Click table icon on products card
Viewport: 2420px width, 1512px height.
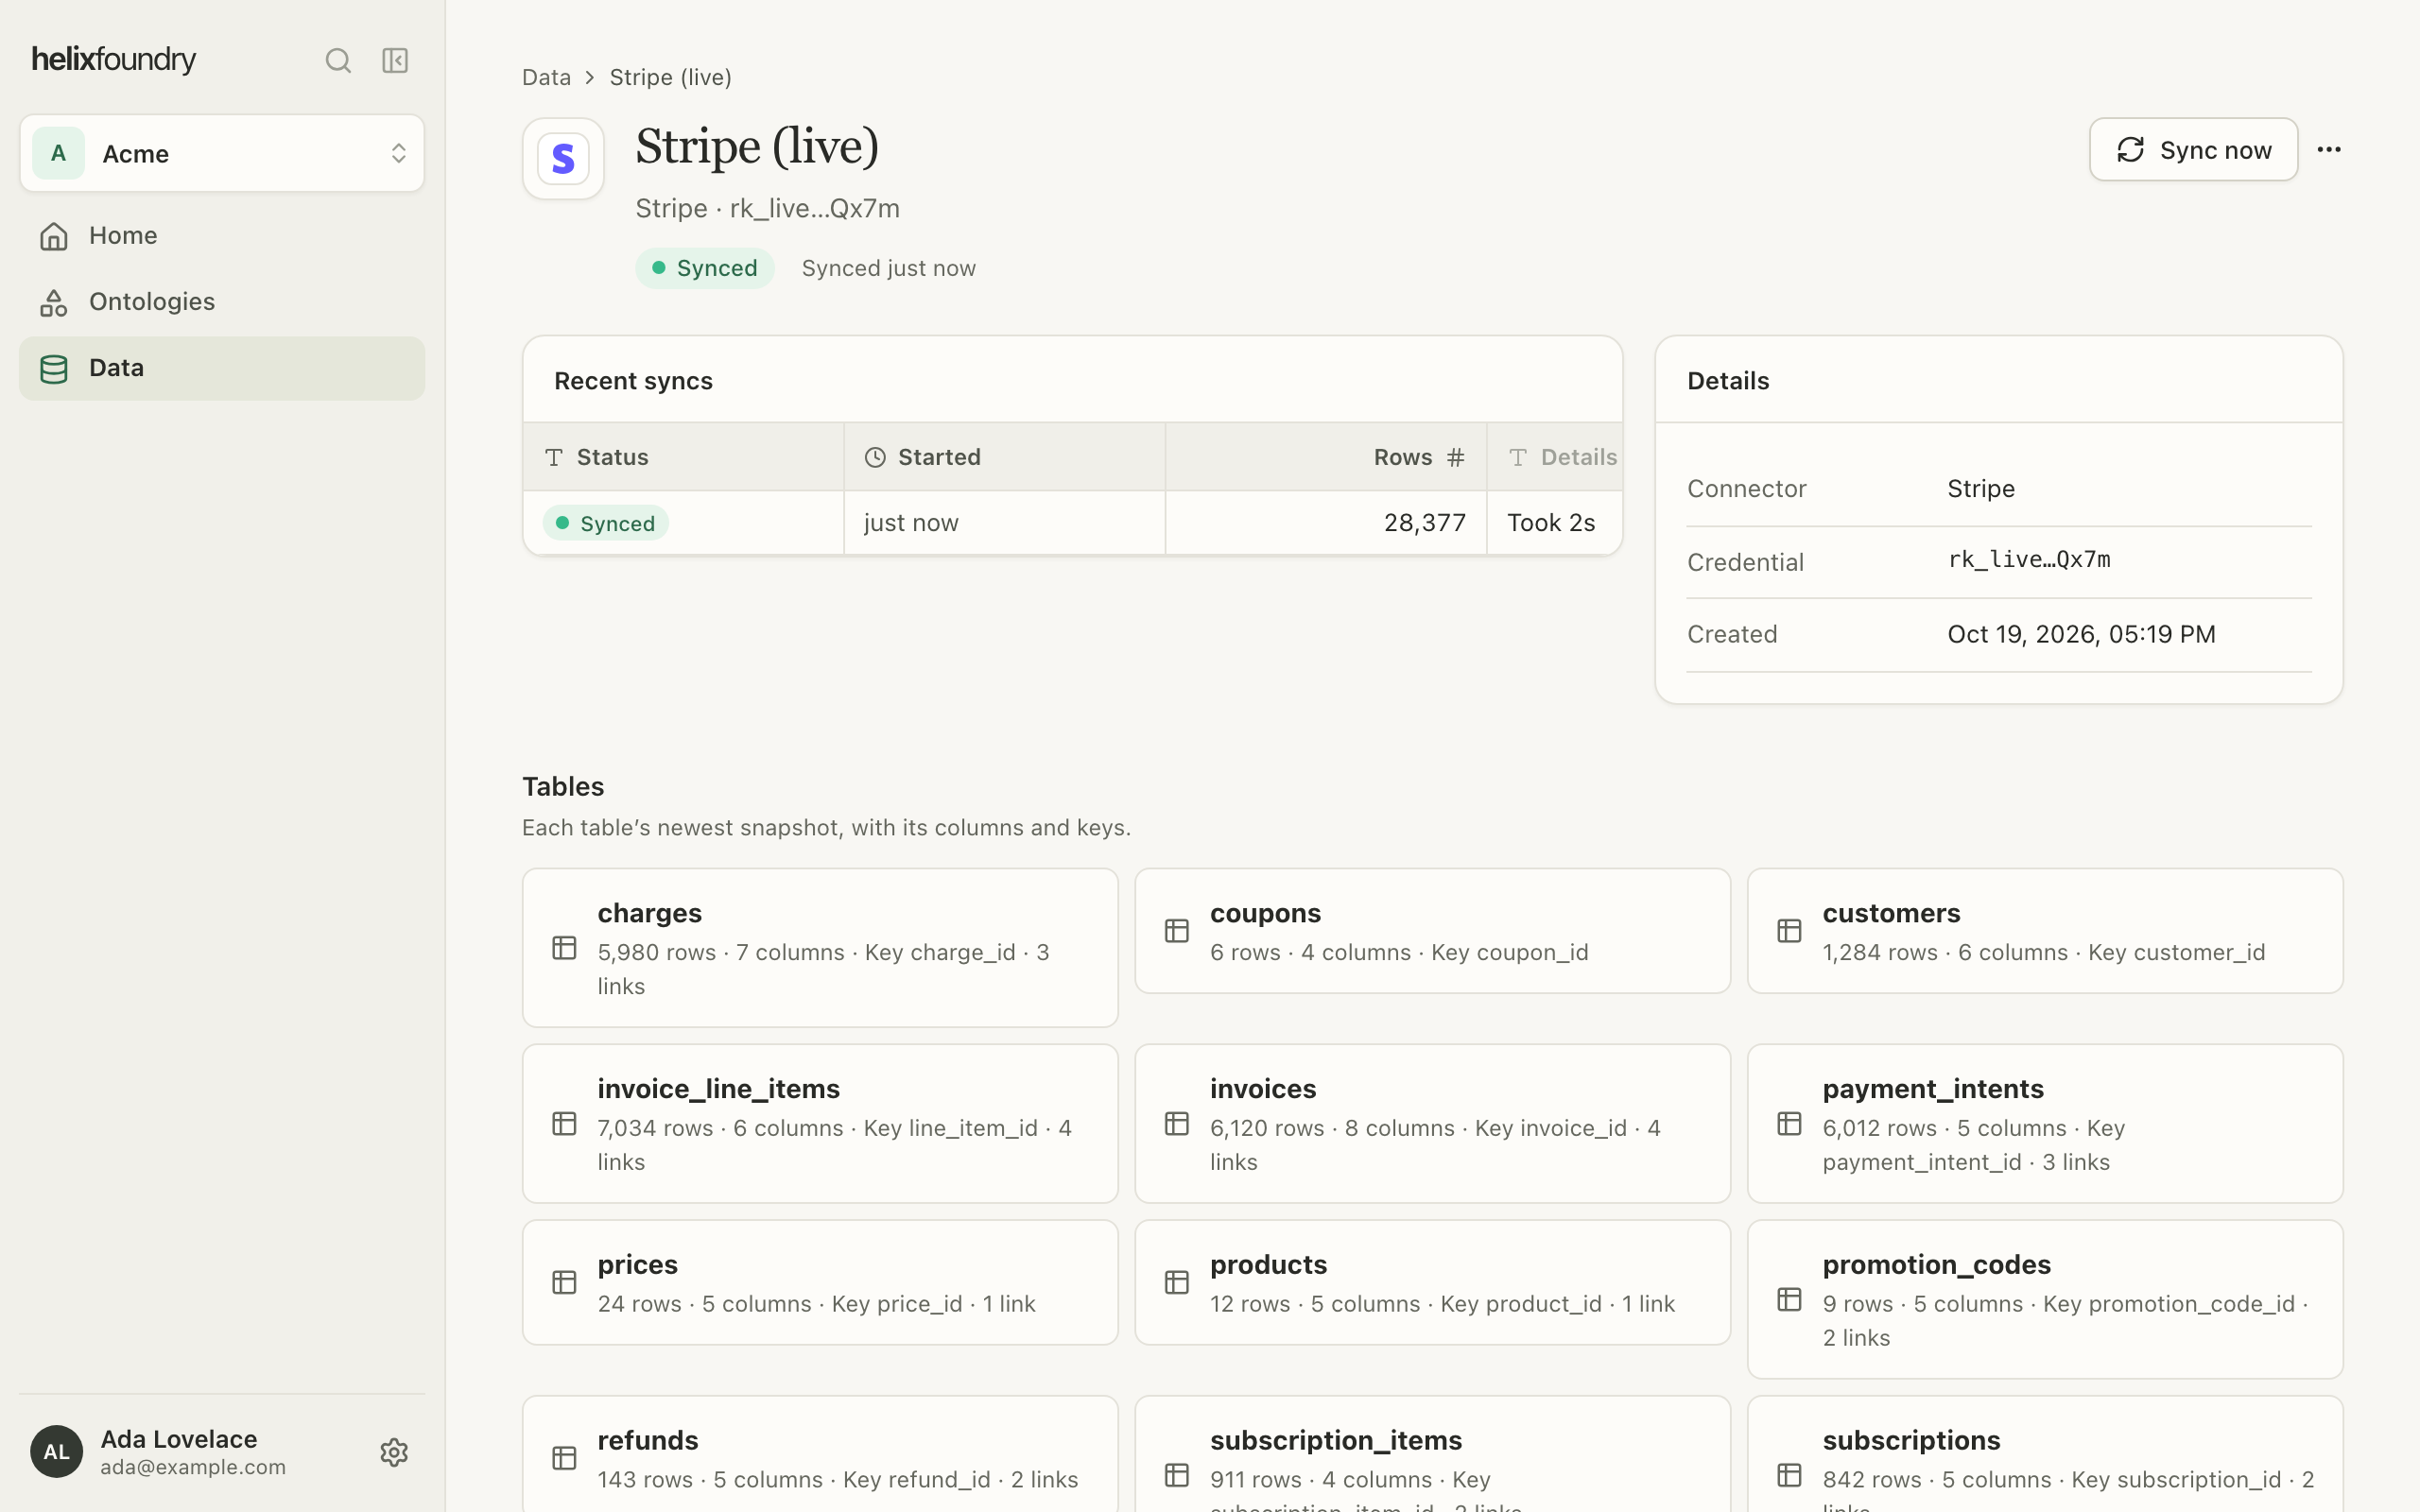coord(1177,1282)
